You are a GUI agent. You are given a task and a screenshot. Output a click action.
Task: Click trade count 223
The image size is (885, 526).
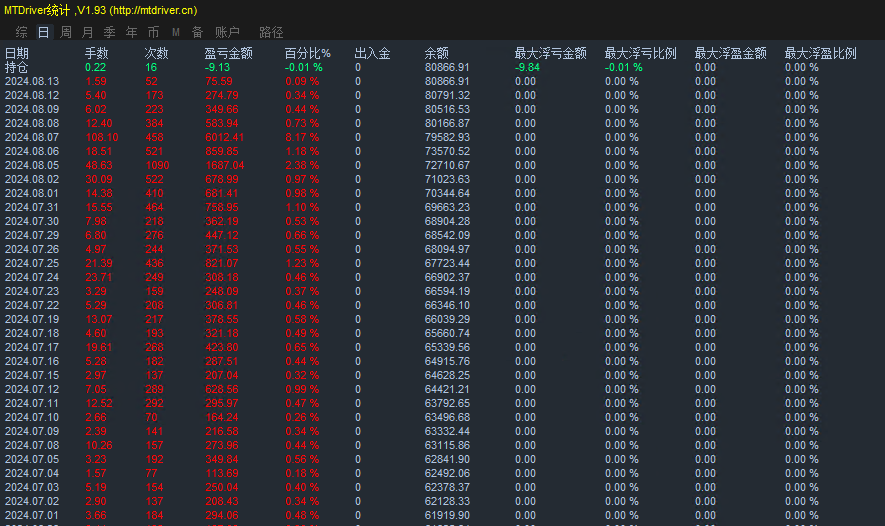pyautogui.click(x=154, y=109)
